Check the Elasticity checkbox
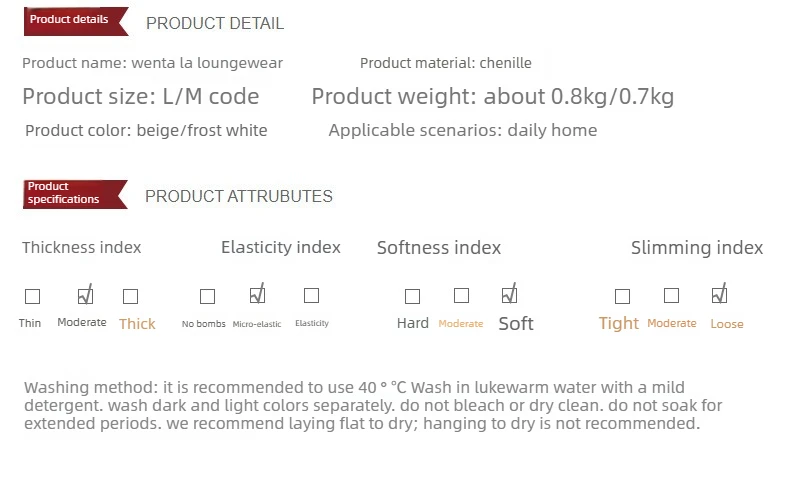This screenshot has width=790, height=494. coord(311,295)
